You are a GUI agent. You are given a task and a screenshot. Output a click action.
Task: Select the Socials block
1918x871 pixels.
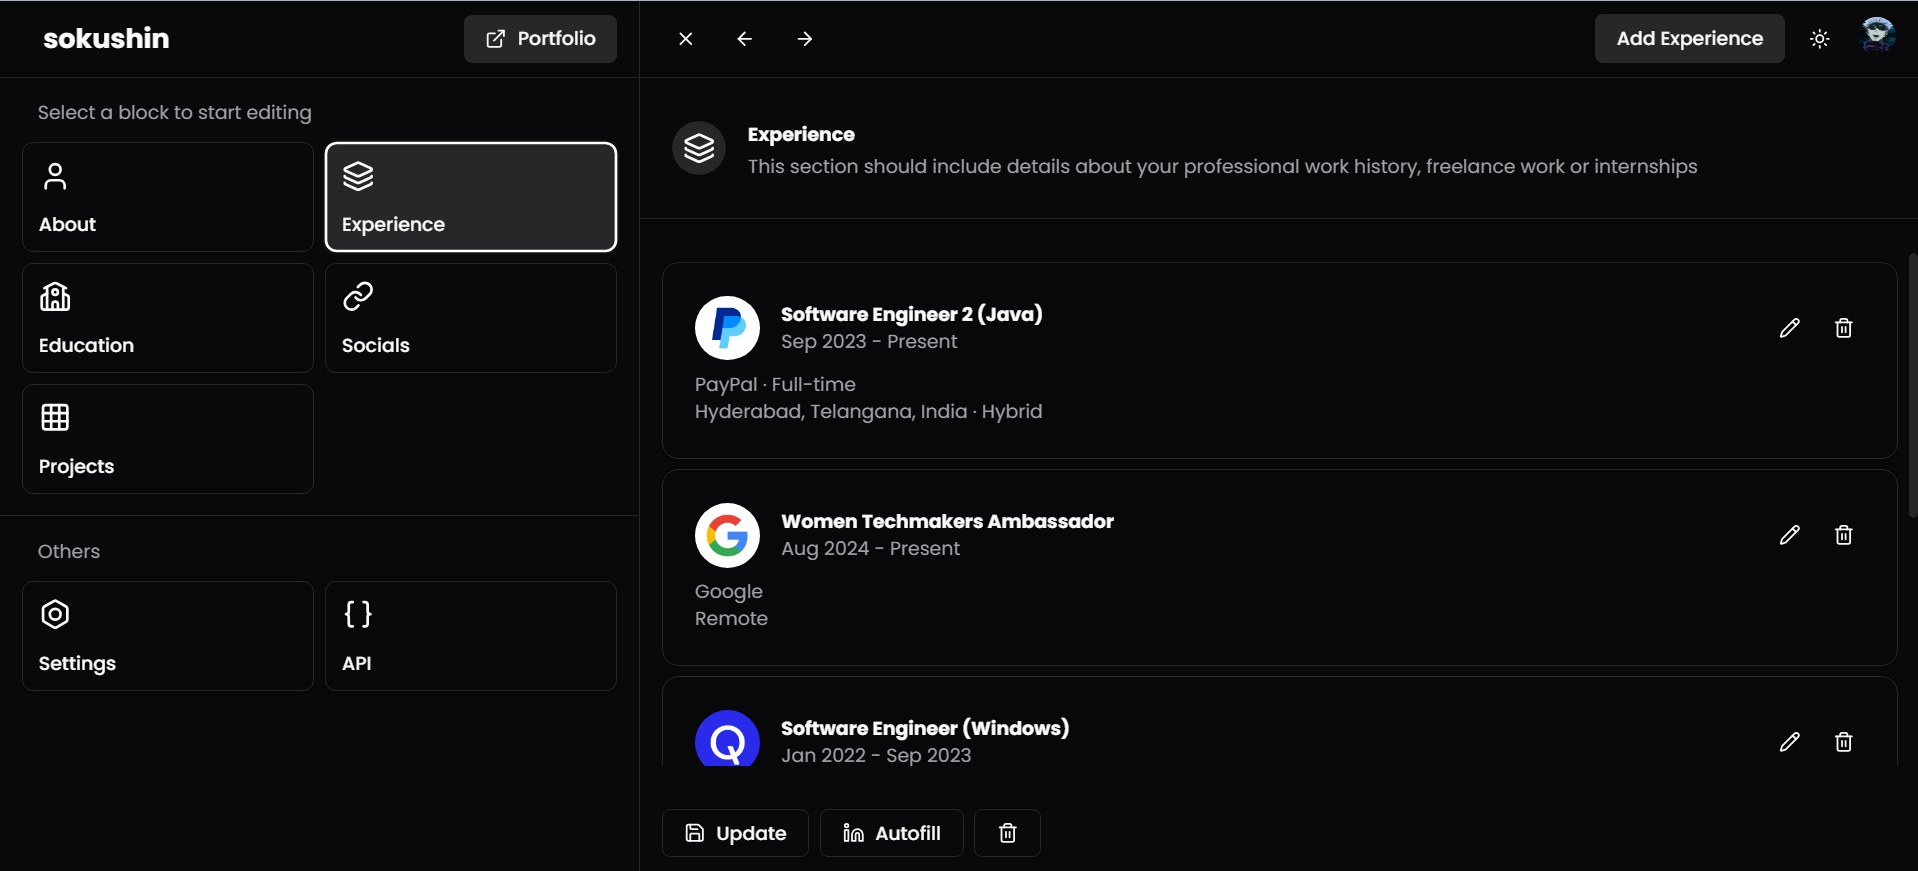tap(471, 318)
